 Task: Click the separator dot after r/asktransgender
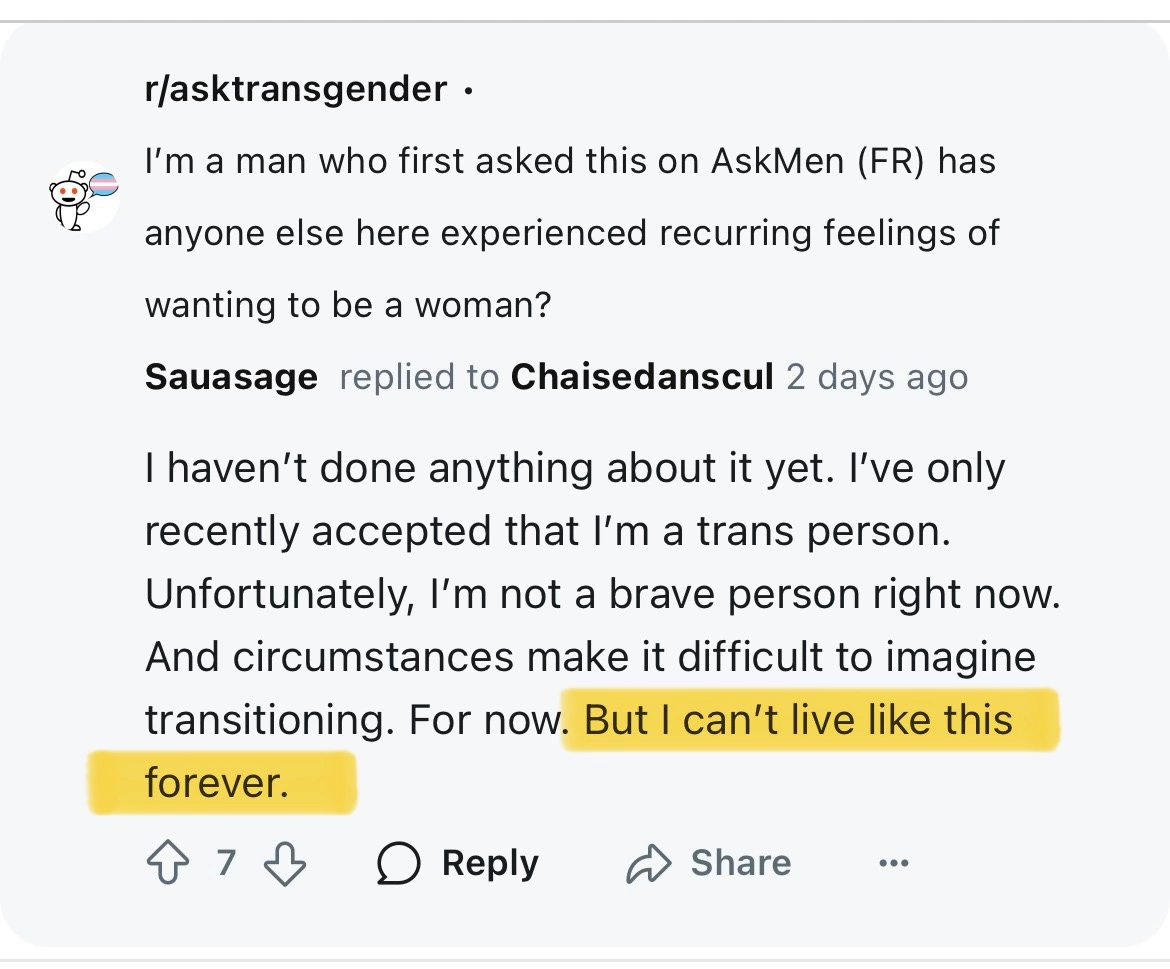(468, 92)
